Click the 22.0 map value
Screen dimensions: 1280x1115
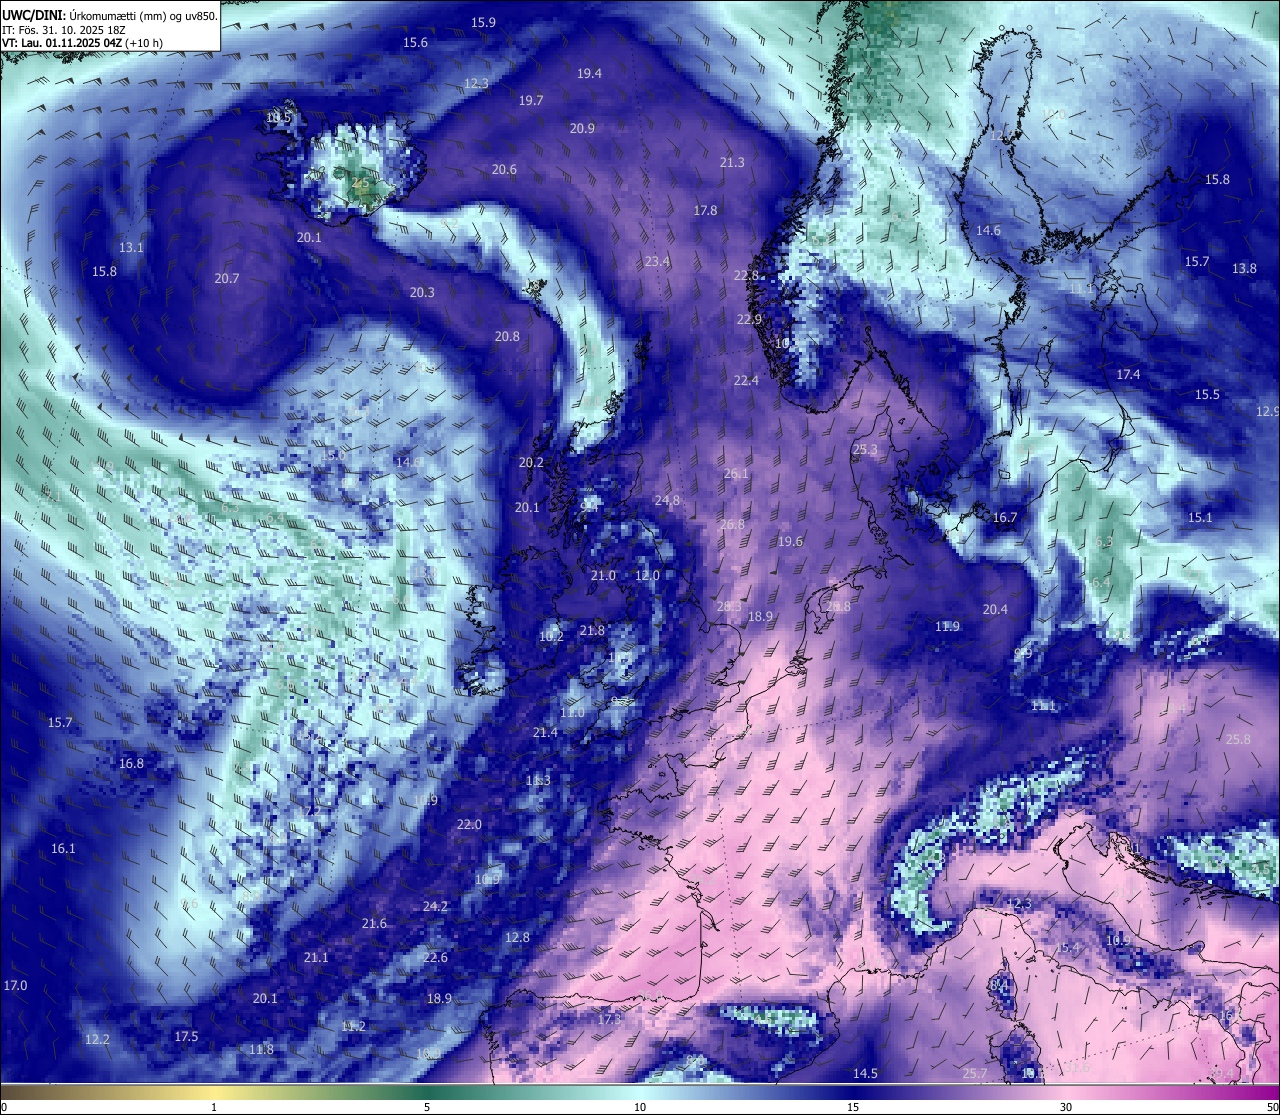tap(469, 824)
